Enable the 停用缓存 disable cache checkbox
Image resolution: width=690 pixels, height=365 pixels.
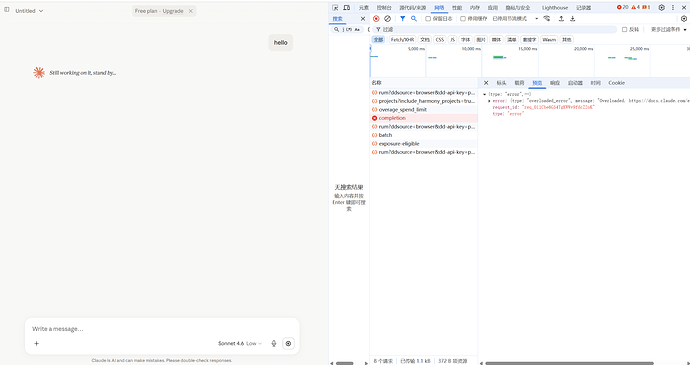pos(463,18)
